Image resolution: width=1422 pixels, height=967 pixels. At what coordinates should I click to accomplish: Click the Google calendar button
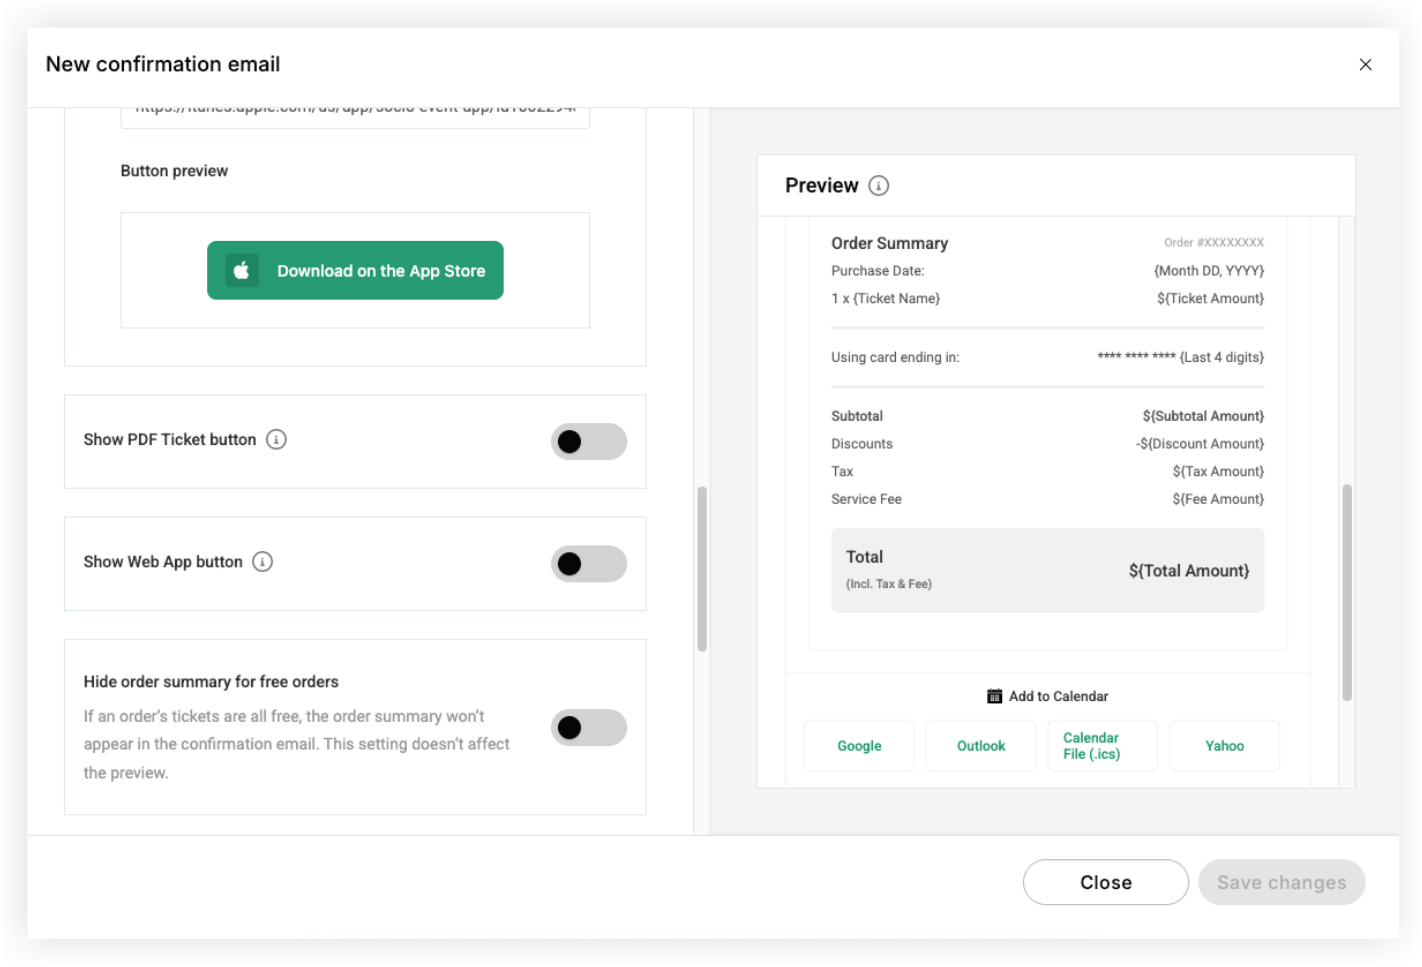(859, 746)
